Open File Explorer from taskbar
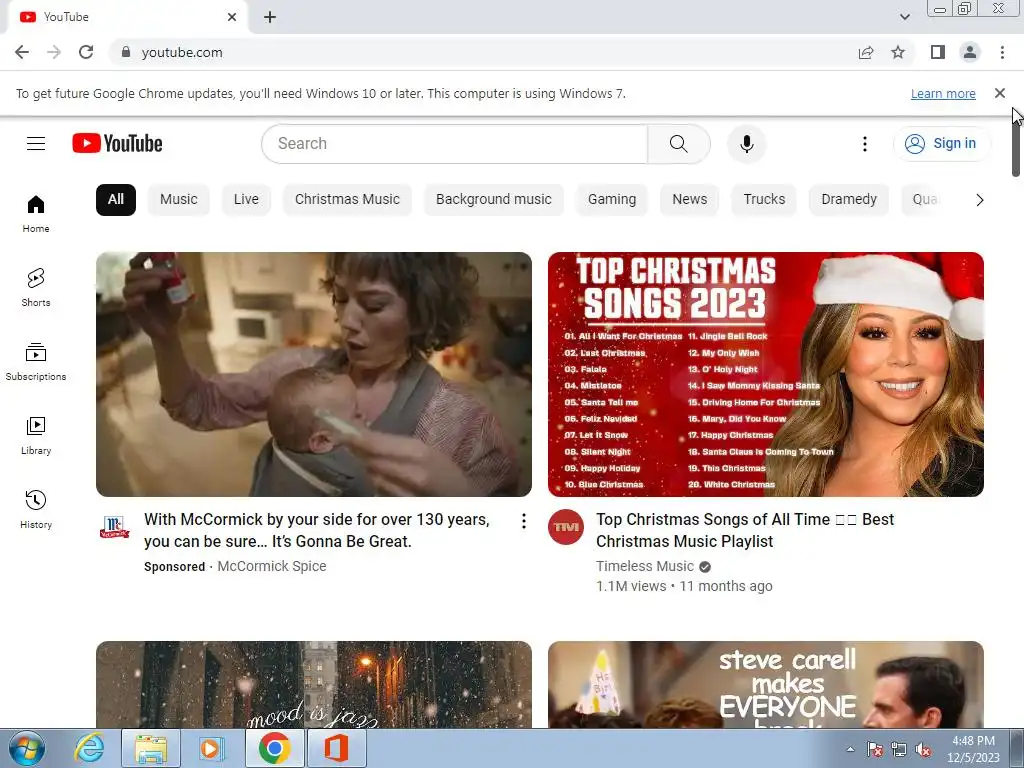This screenshot has width=1024, height=768. (151, 748)
